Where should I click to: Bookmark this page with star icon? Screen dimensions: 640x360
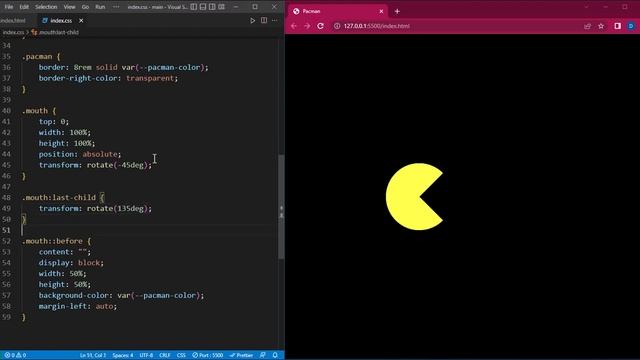[x=601, y=26]
